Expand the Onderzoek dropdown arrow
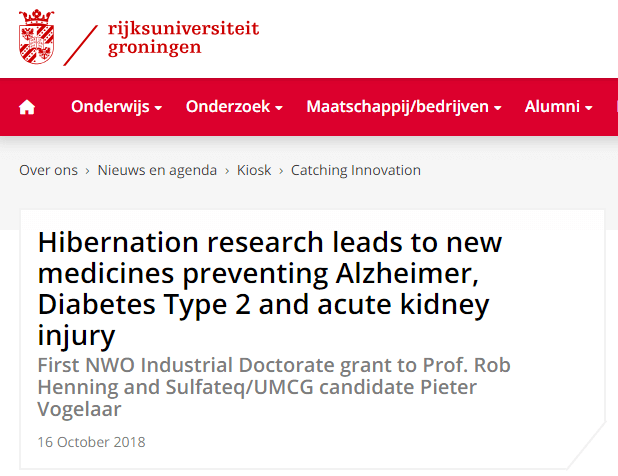Screen dimensions: 618x476 point(279,108)
